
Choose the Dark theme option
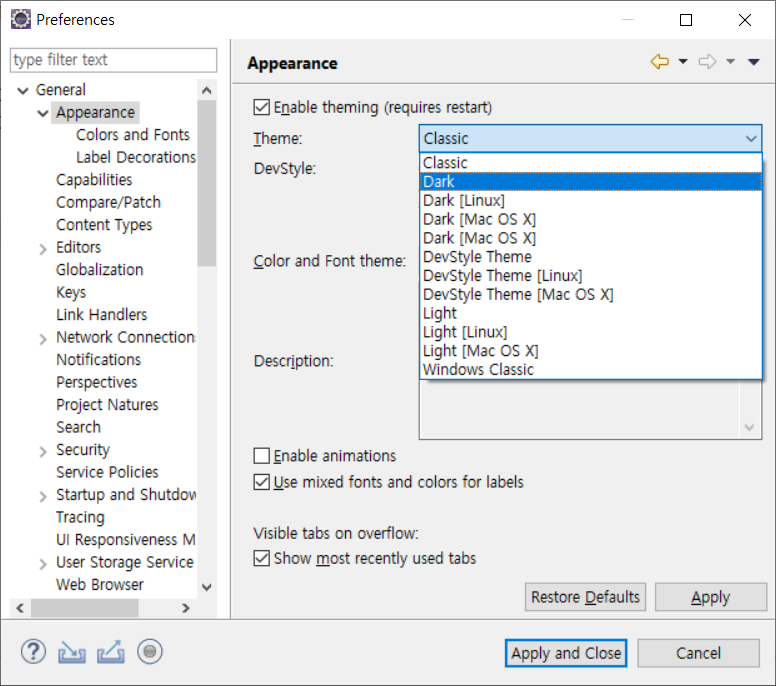click(590, 182)
